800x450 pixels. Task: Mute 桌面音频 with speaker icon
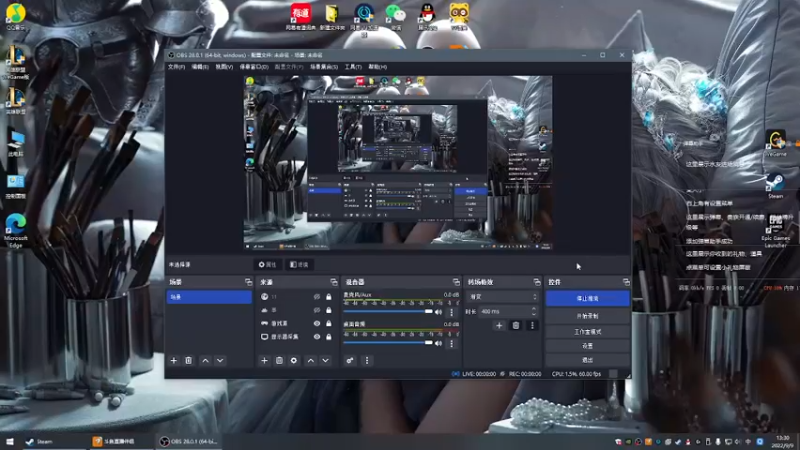click(x=438, y=343)
